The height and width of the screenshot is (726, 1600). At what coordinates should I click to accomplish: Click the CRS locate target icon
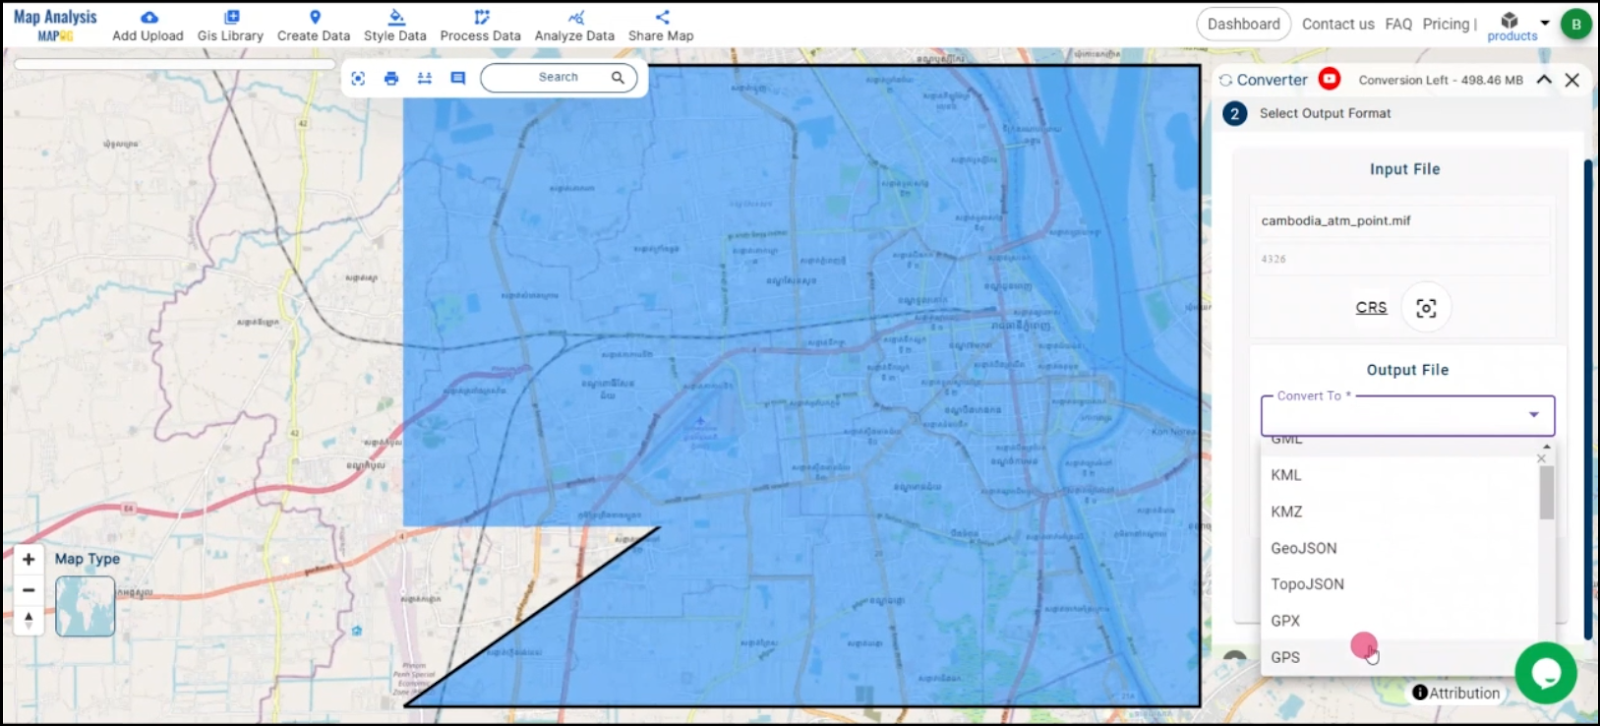(1426, 308)
